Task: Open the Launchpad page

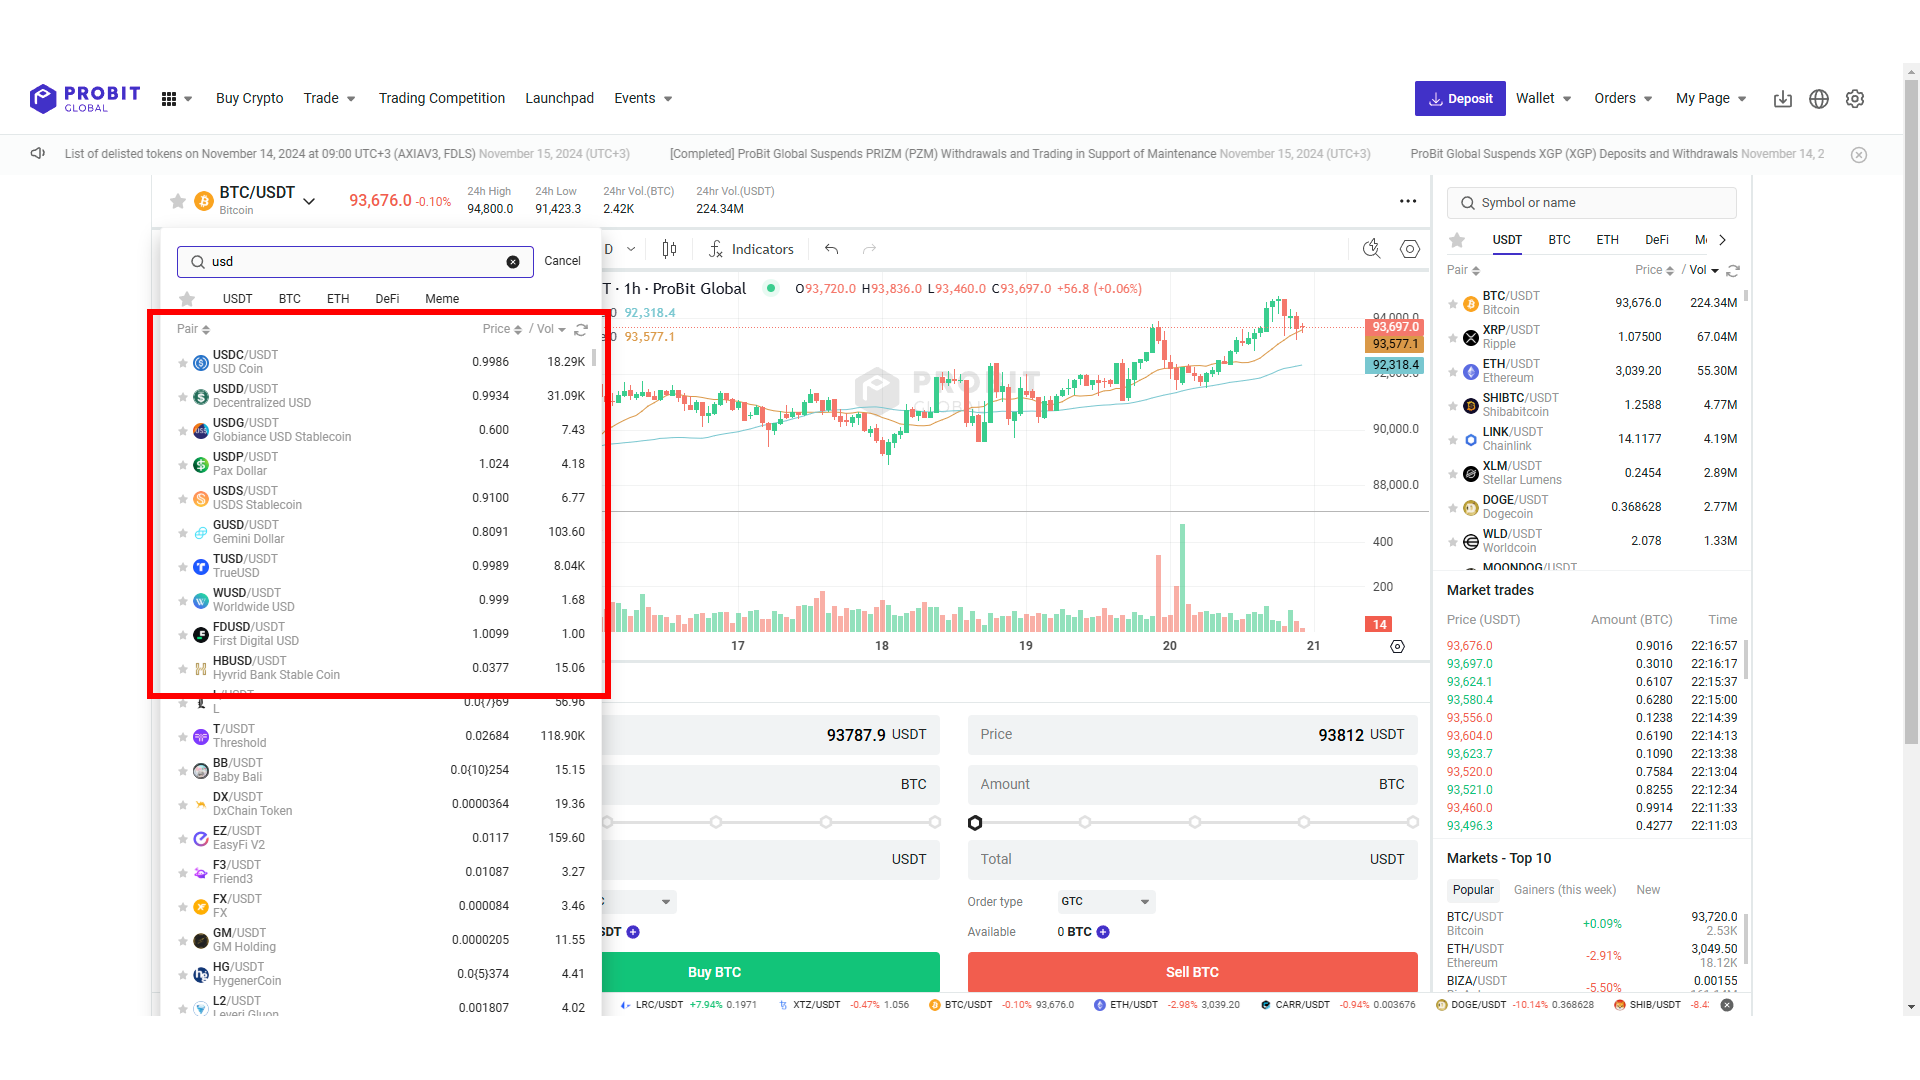Action: [x=559, y=98]
